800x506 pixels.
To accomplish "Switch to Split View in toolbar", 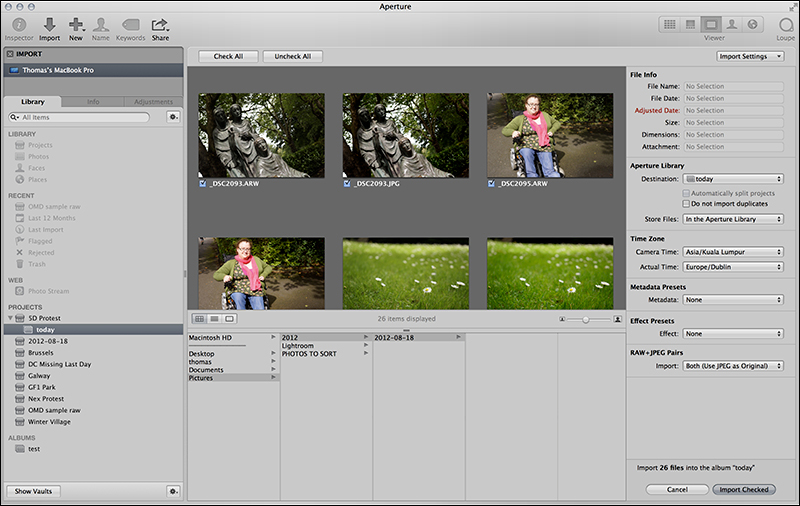I will point(690,24).
